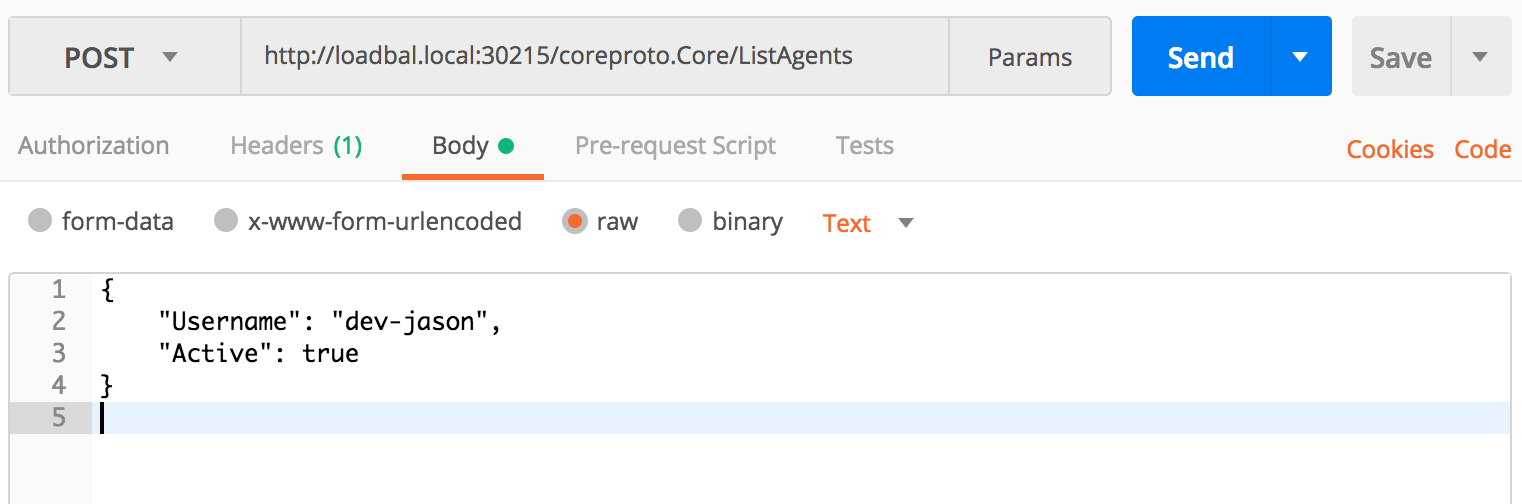The height and width of the screenshot is (504, 1522).
Task: Click the Code link
Action: click(x=1483, y=149)
